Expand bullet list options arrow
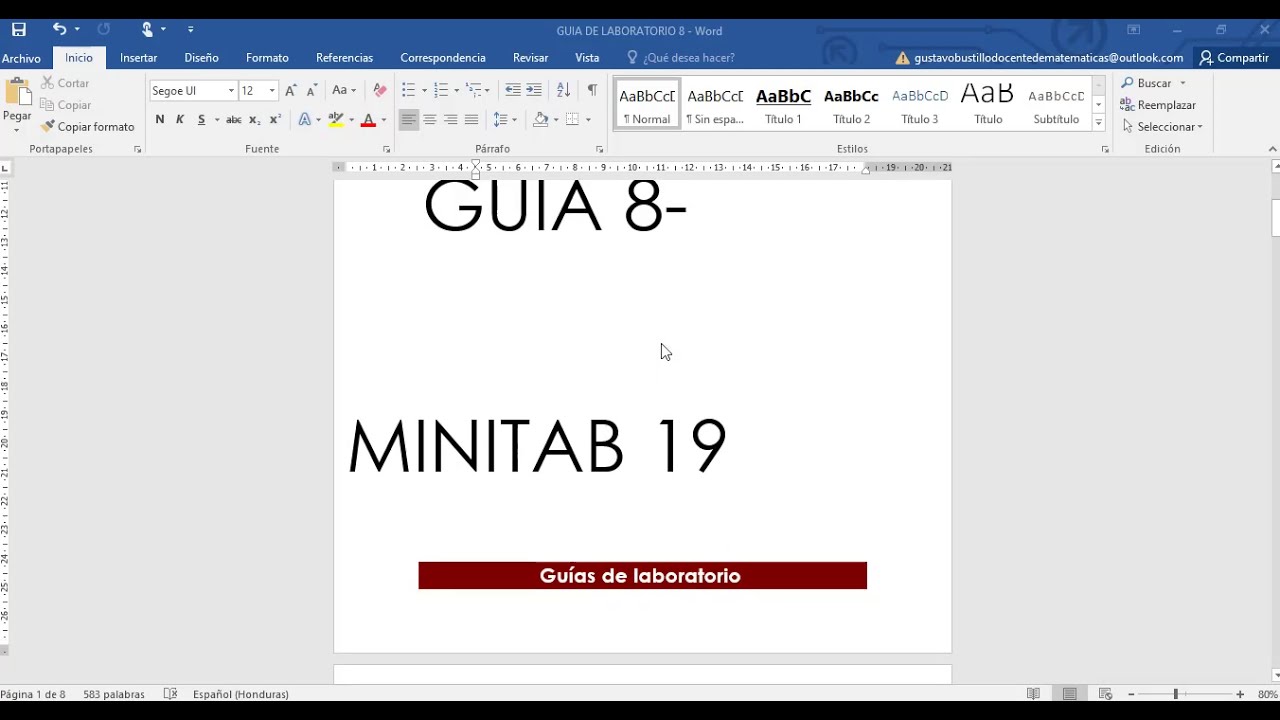Viewport: 1280px width, 720px height. click(x=424, y=91)
